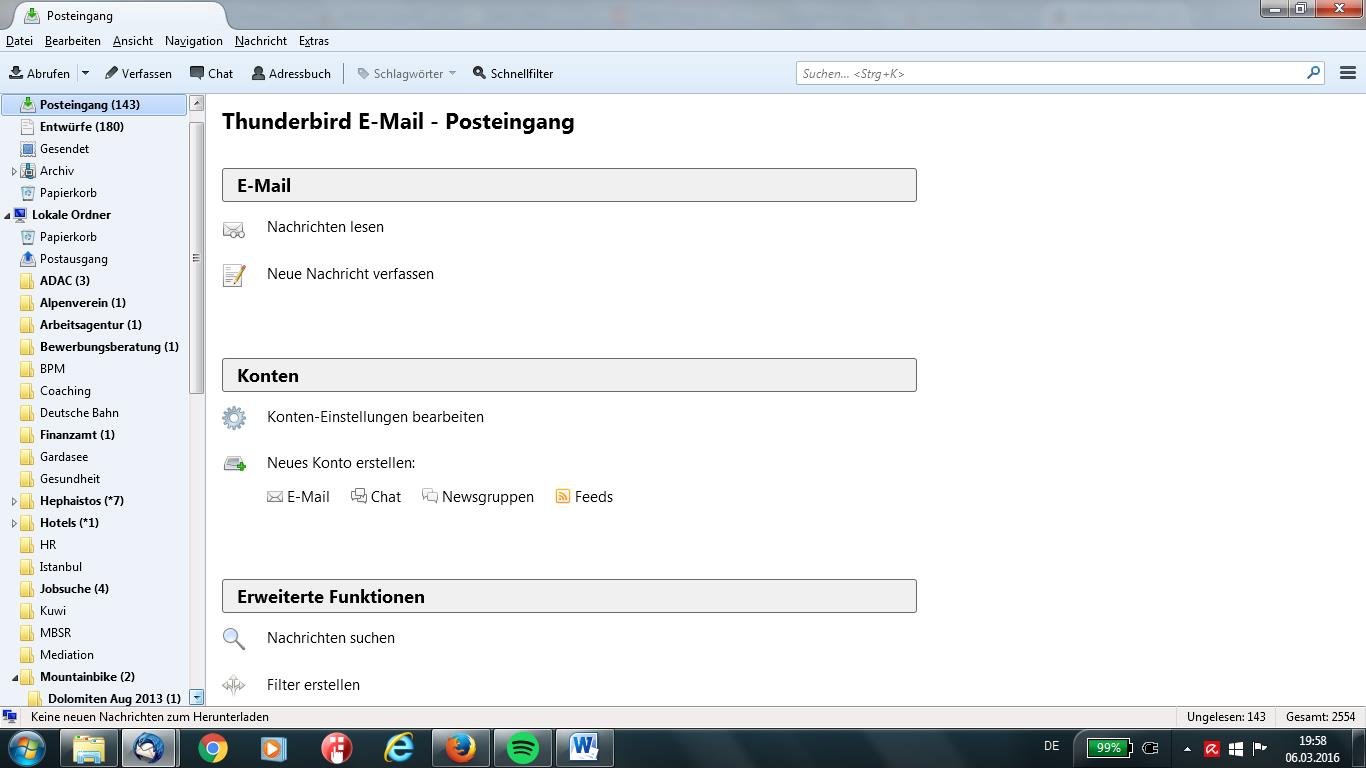Viewport: 1366px width, 768px height.
Task: Open the Extras menu
Action: (314, 41)
